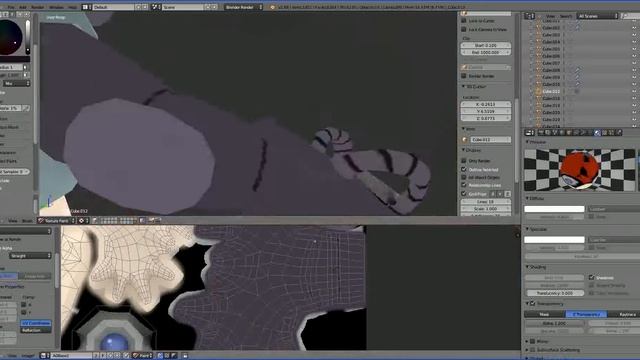Enable the Render Border checkbox
The image size is (640, 360).
coord(464,76)
